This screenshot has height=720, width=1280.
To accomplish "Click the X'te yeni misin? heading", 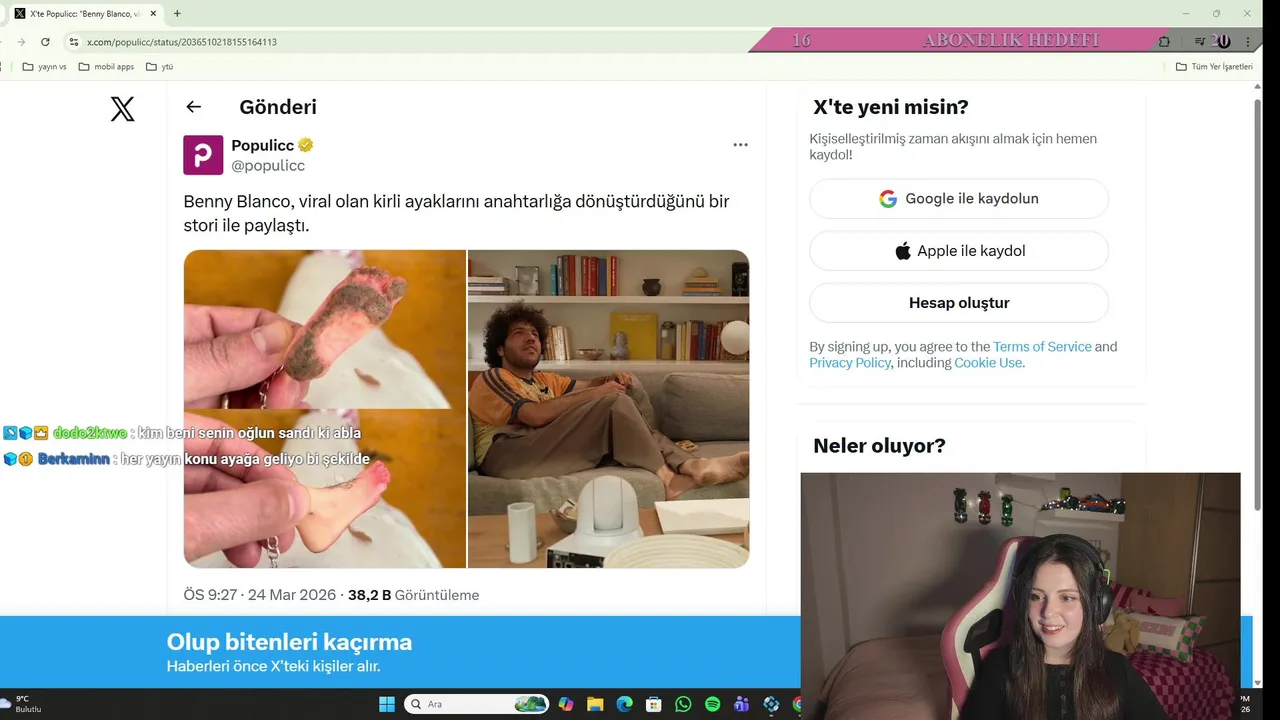I will pos(891,107).
